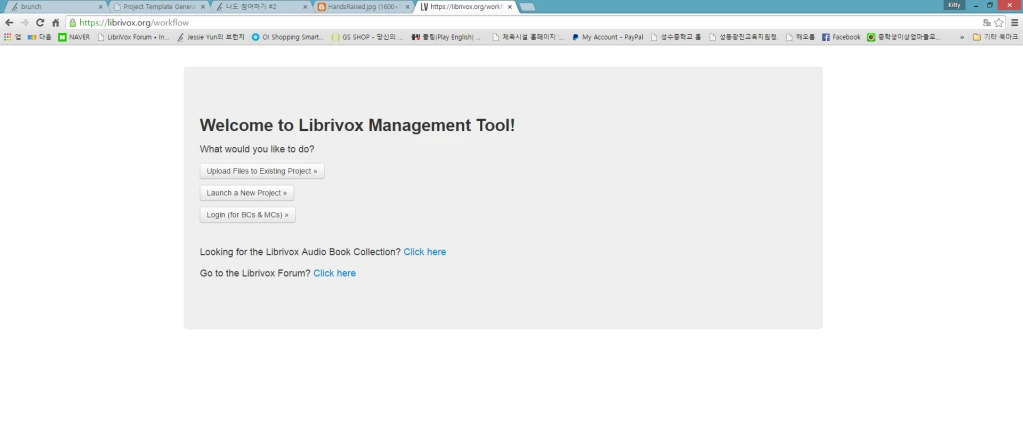
Task: Follow the Audio Book Collection Click here link
Action: tap(425, 252)
